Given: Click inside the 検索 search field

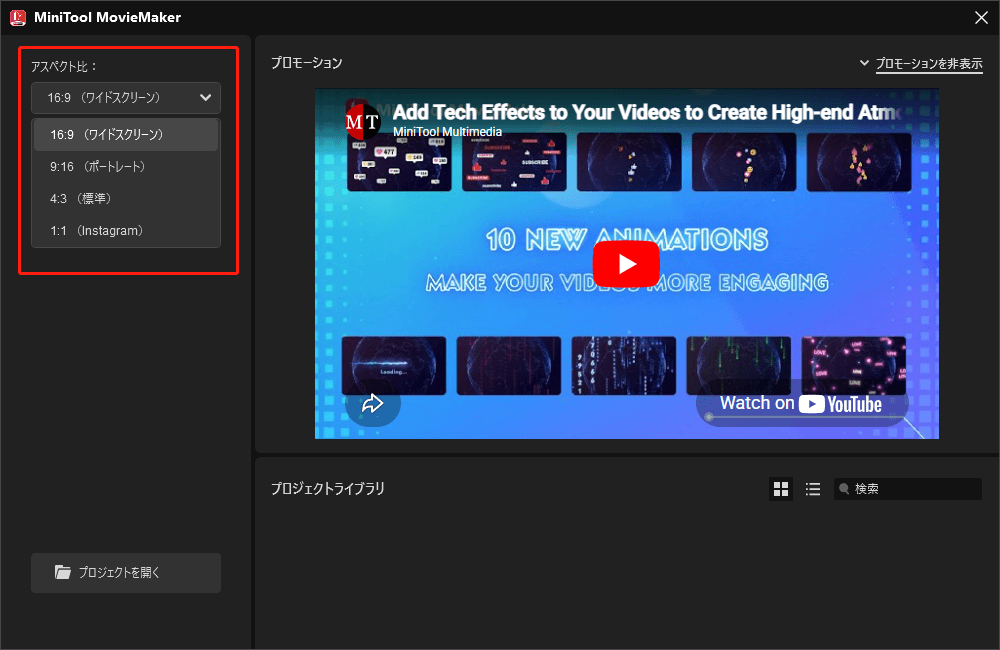Looking at the screenshot, I should 910,489.
